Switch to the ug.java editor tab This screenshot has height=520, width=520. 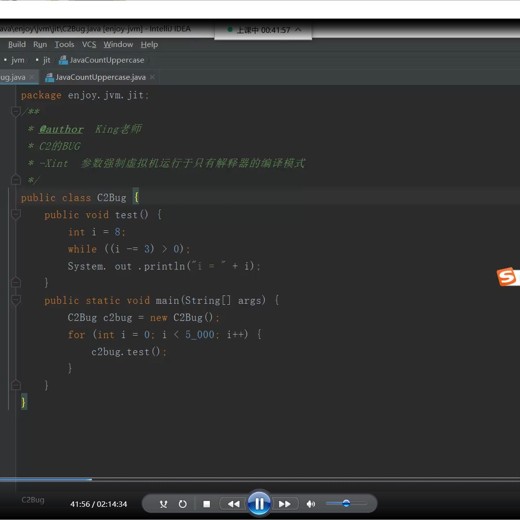[x=13, y=77]
